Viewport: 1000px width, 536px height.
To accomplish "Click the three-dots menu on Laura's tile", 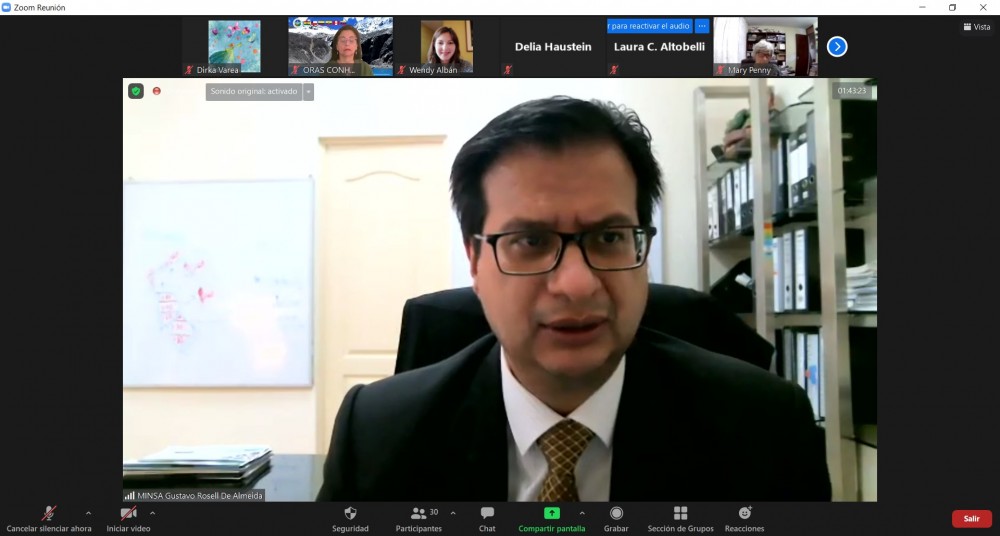I will [702, 26].
